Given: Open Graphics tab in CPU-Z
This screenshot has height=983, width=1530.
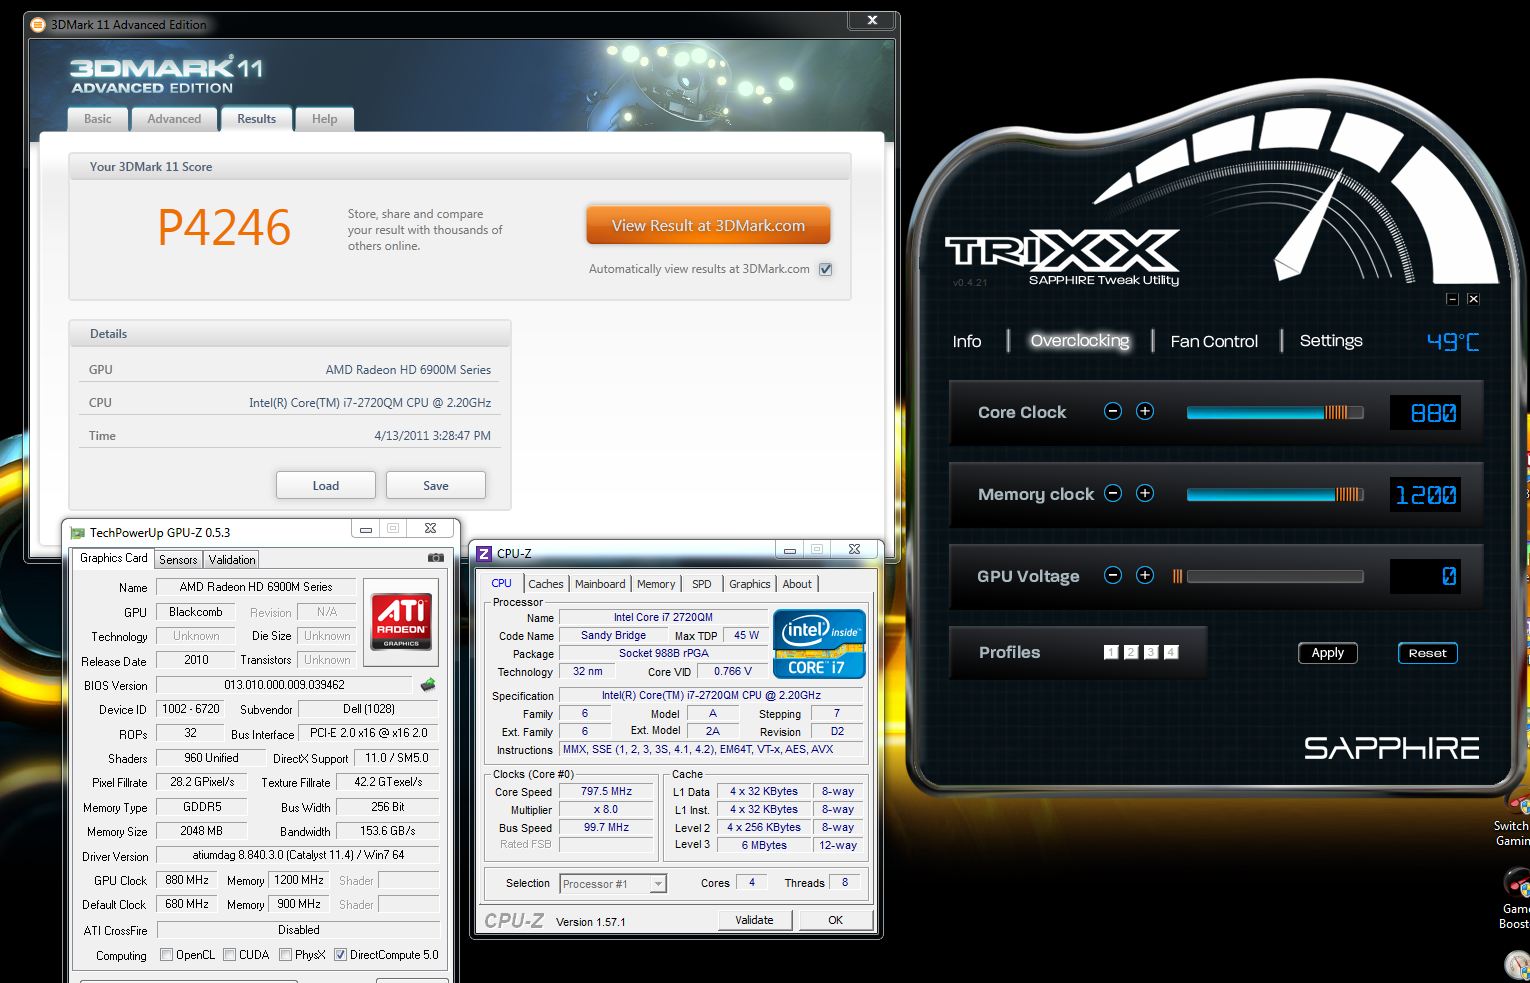Looking at the screenshot, I should 750,584.
